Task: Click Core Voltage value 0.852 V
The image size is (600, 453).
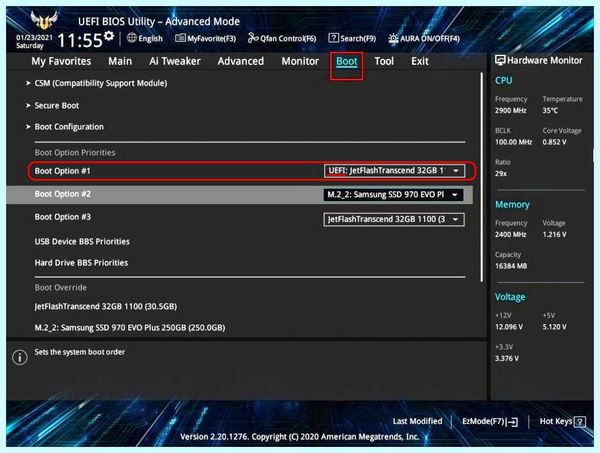Action: (554, 142)
